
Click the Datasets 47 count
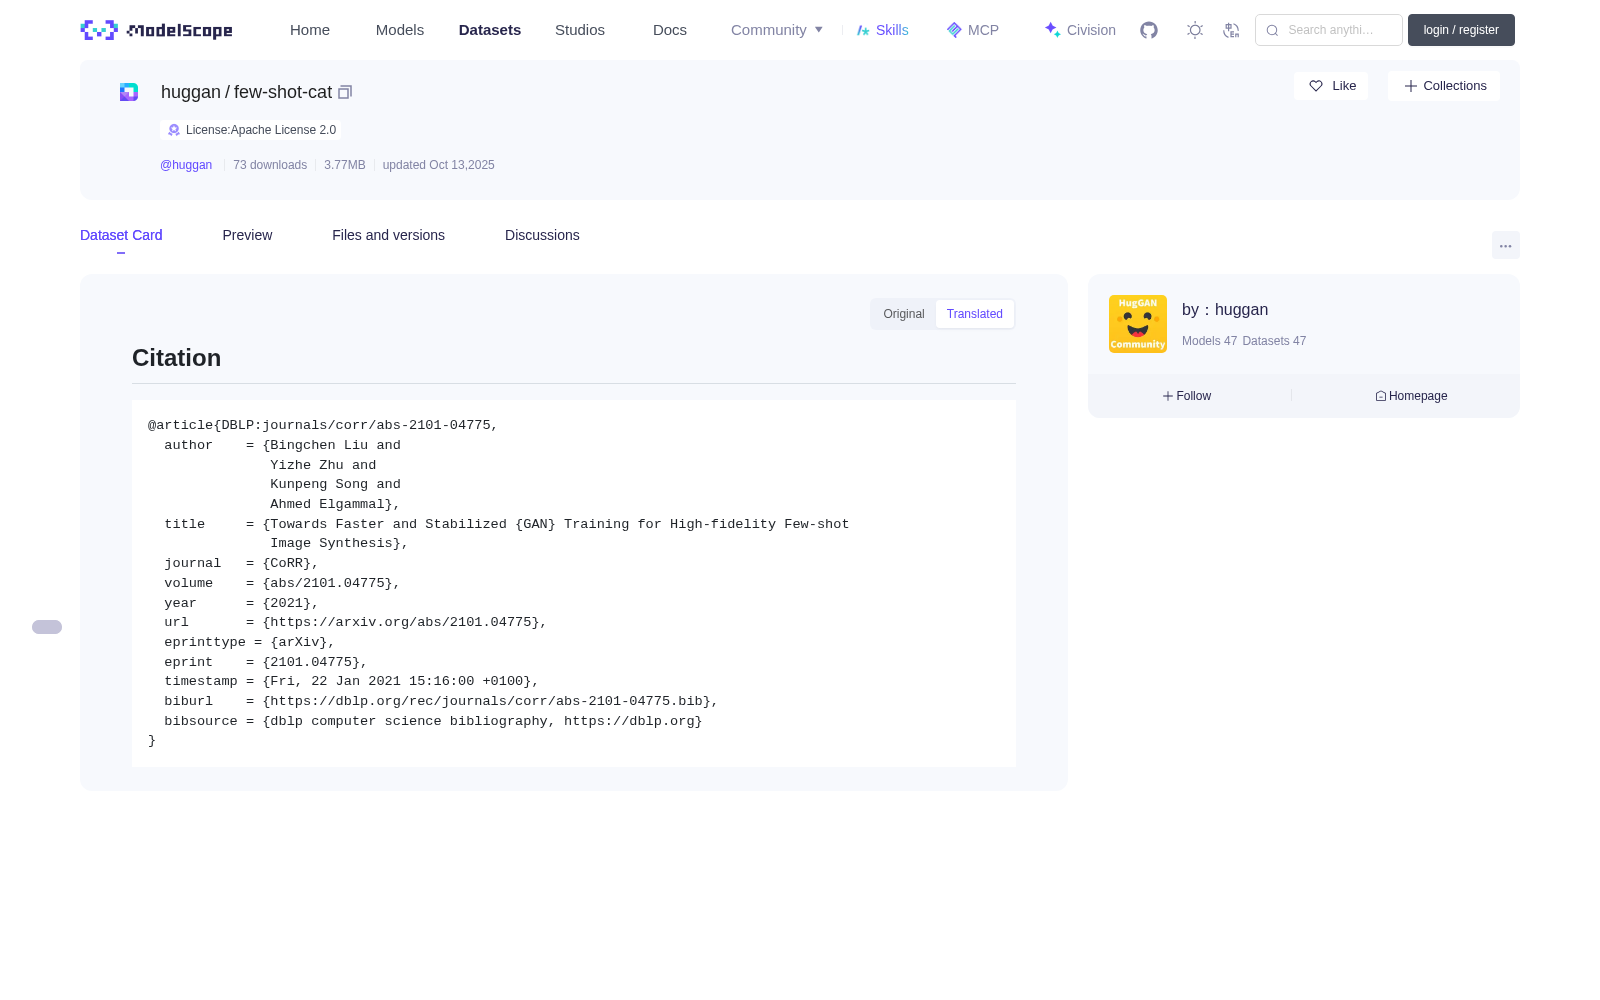1274,341
